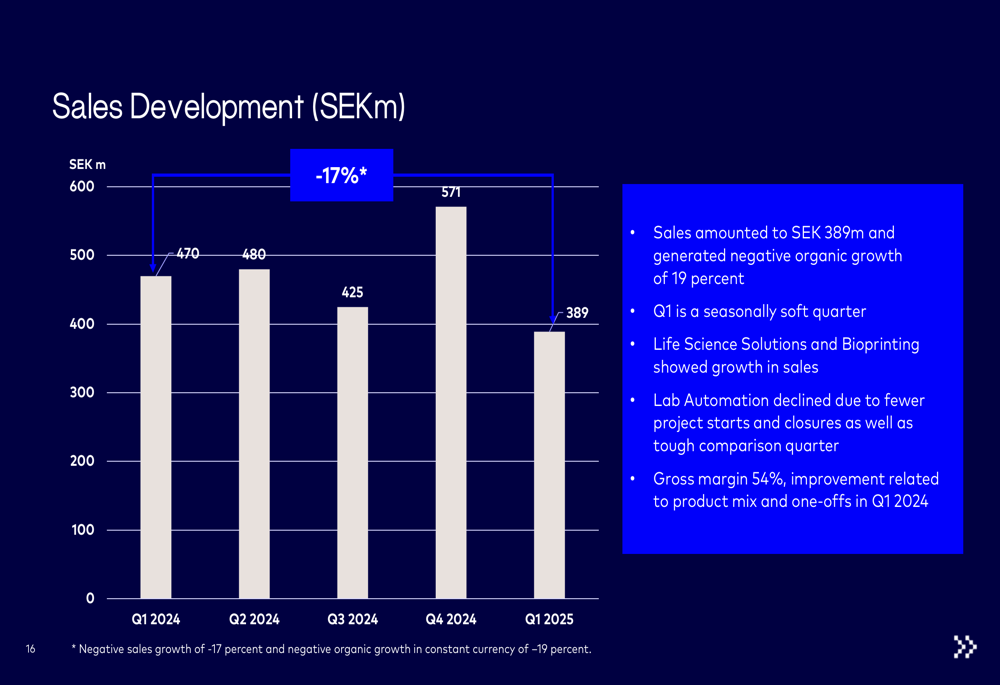Click the -17%* growth callout box
The image size is (1000, 685).
tap(342, 175)
